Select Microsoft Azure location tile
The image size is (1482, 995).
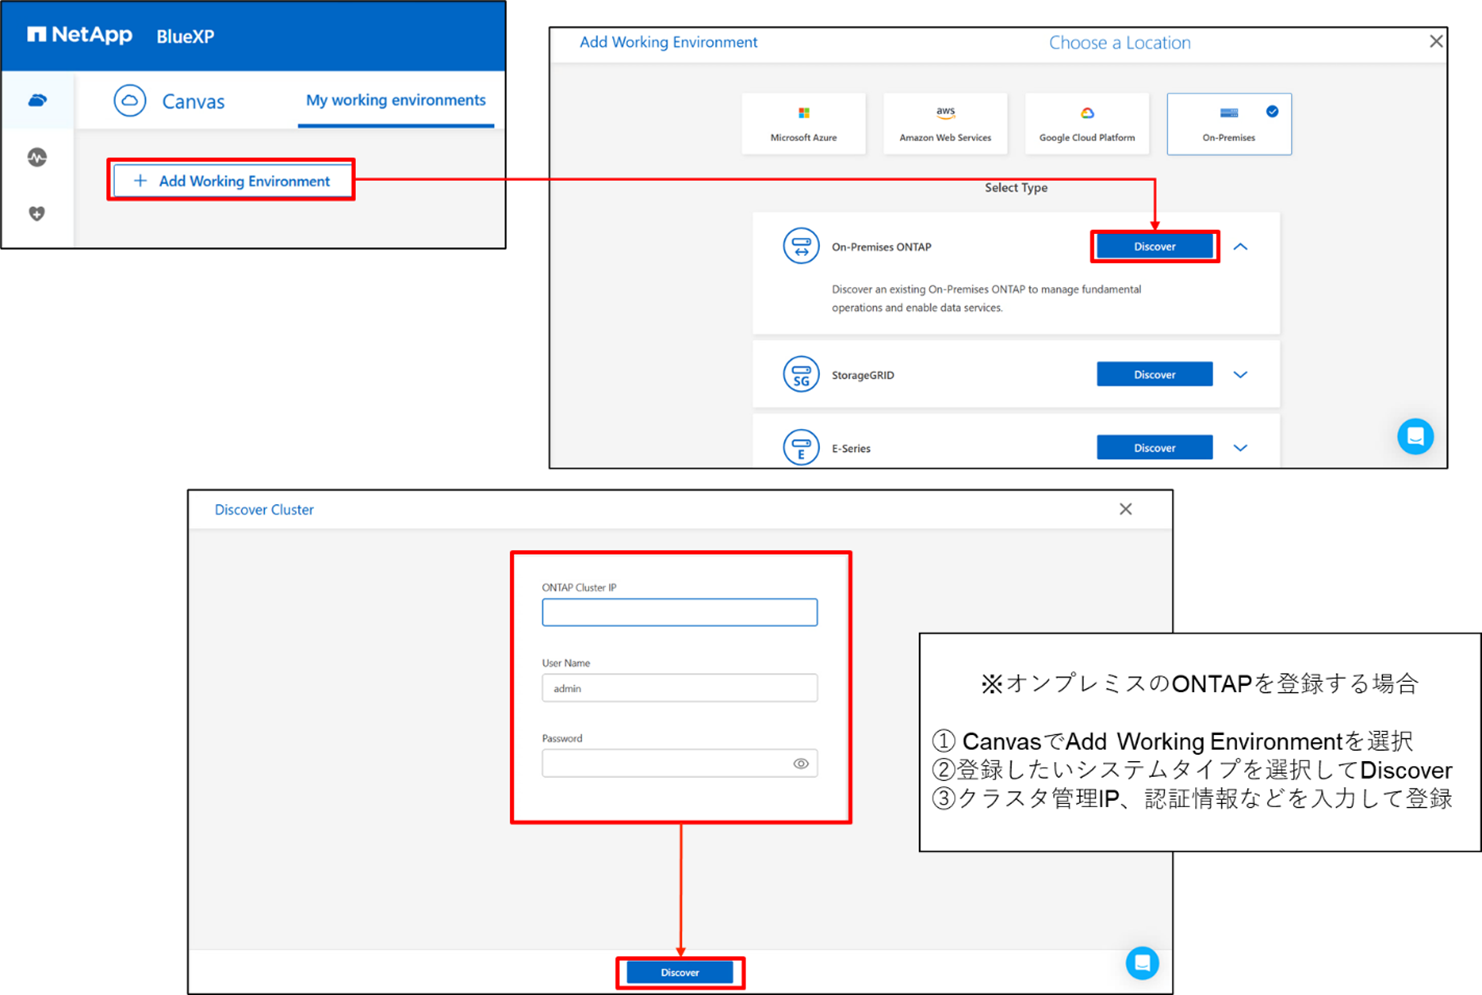pyautogui.click(x=804, y=124)
